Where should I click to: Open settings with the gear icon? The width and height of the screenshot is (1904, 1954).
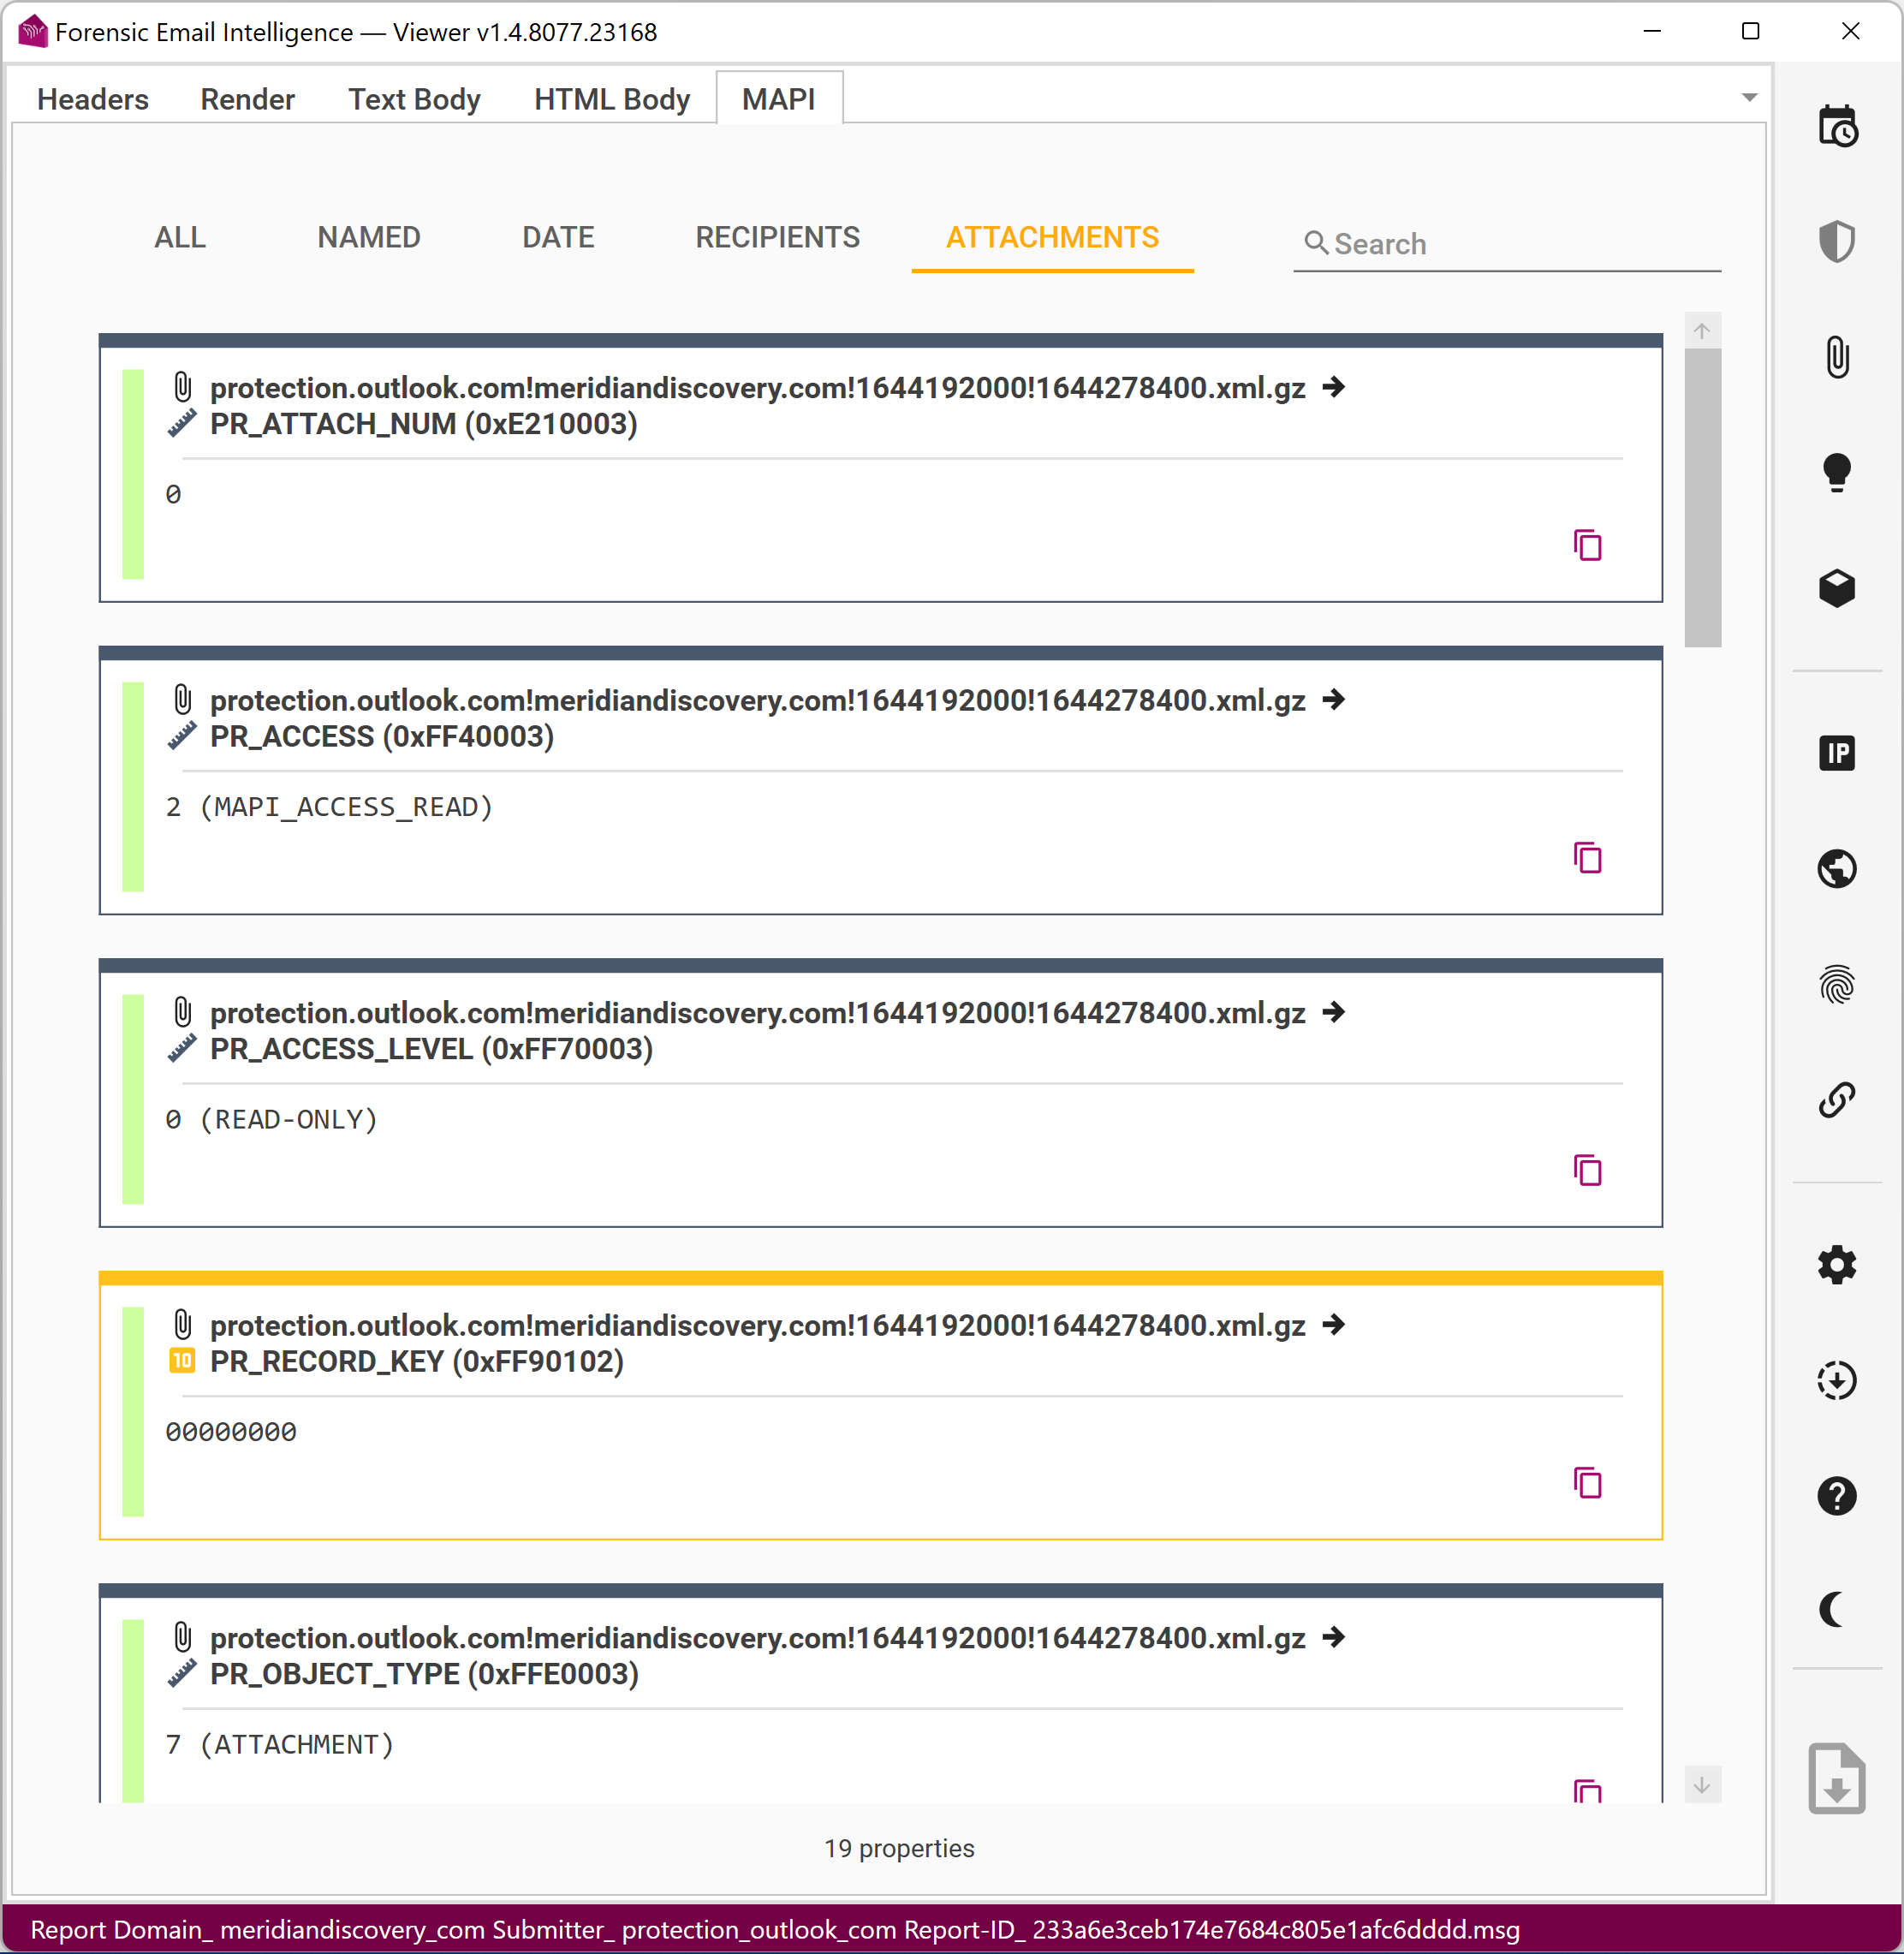point(1836,1265)
